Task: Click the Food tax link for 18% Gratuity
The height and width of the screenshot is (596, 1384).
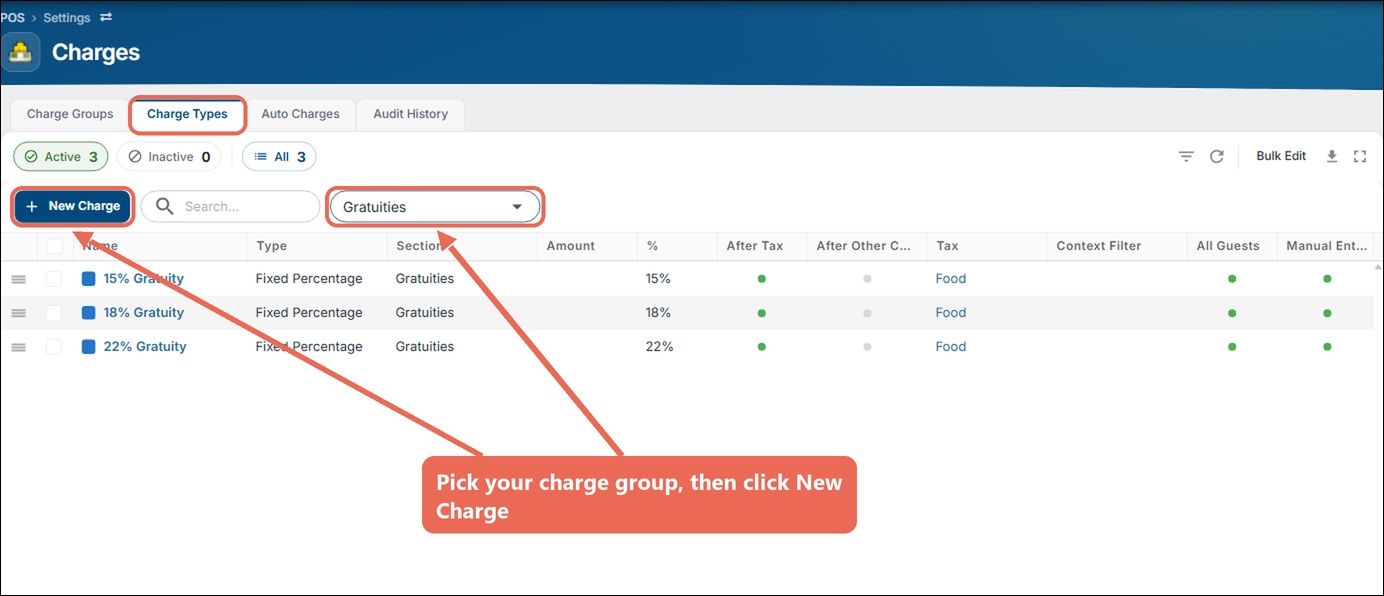Action: (950, 313)
